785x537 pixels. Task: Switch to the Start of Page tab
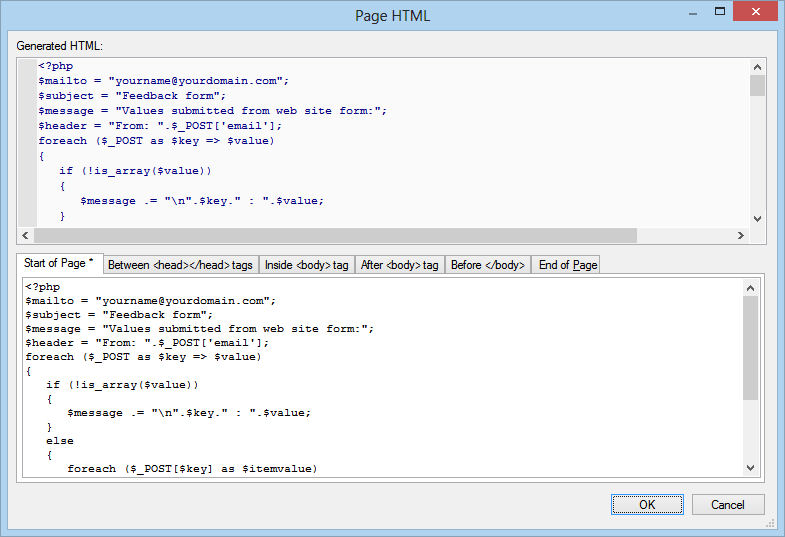[x=59, y=263]
